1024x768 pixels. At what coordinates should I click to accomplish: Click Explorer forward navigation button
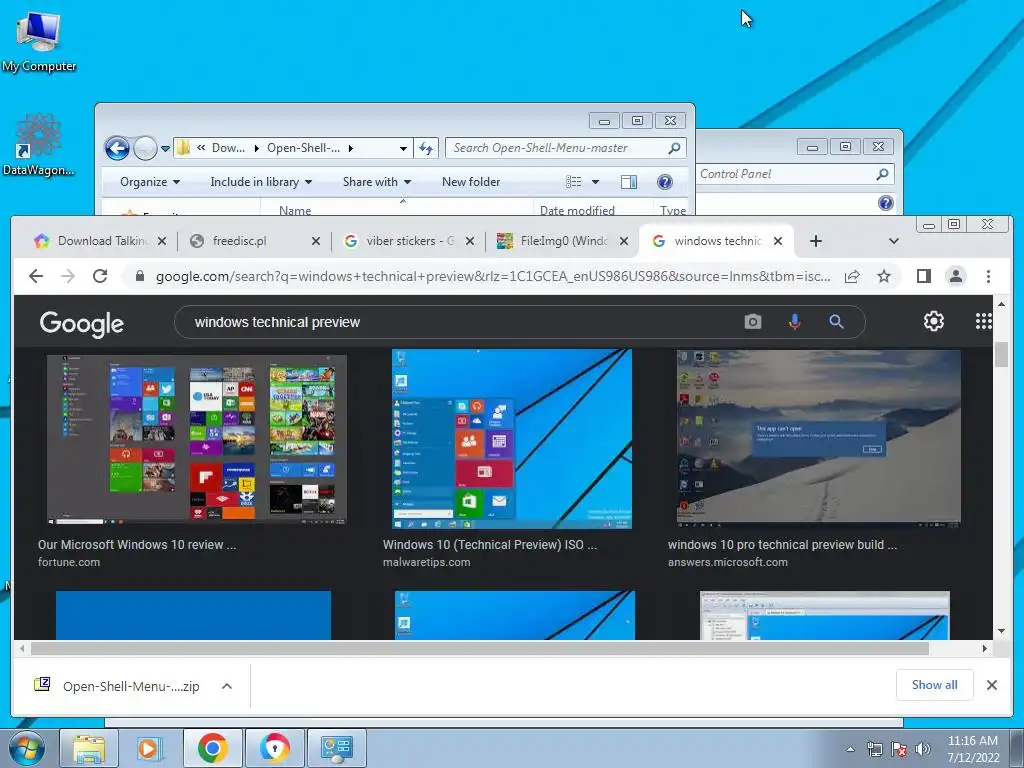[x=145, y=148]
